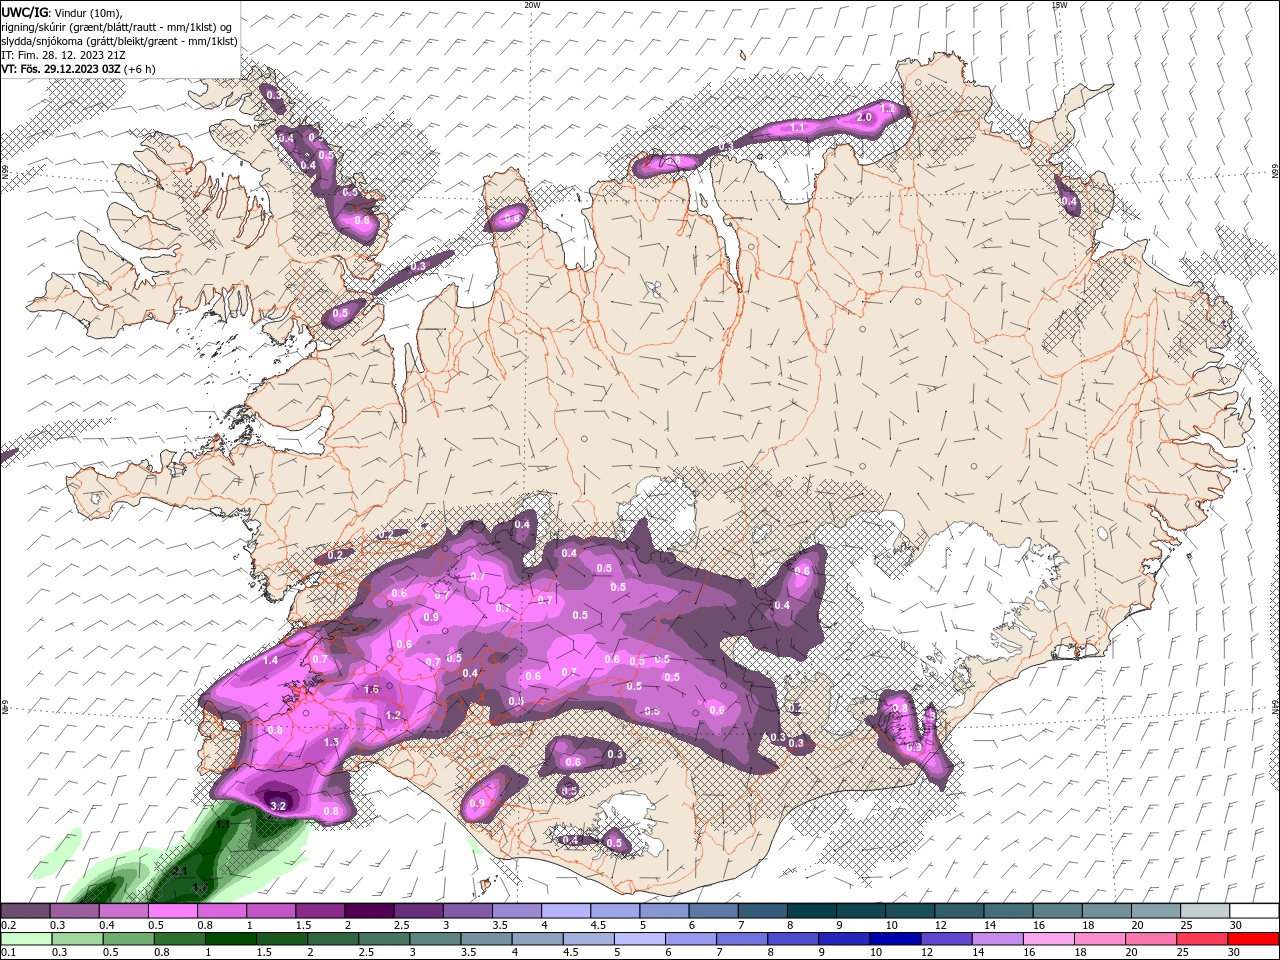Select the "VT: Fös. 29.12.2023 03Z" valid-time line
Screen dimensions: 1280x960
61,69
